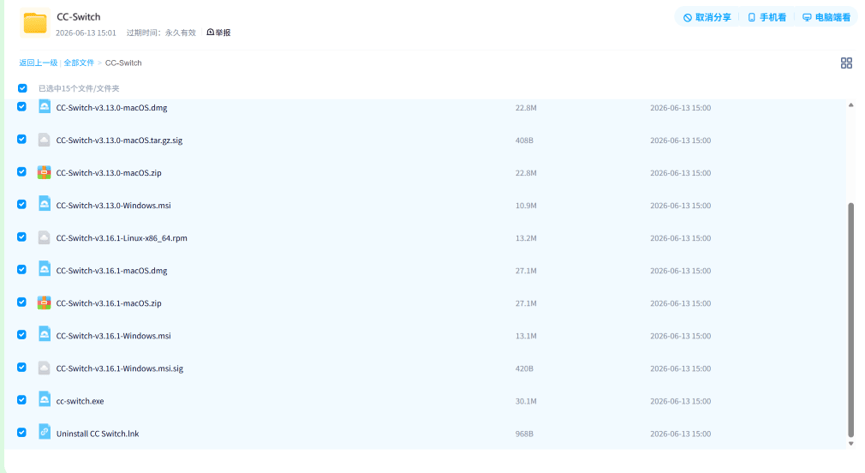Open file name CC-Switch-v3.13.0-macOS.dmg
The width and height of the screenshot is (865, 473).
coord(111,108)
